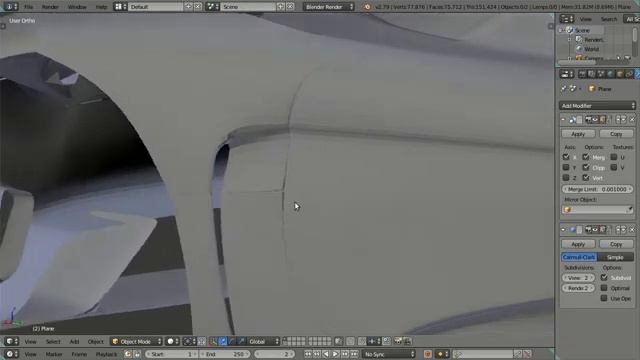
Task: Open the Global transform orientation dropdown
Action: point(264,342)
